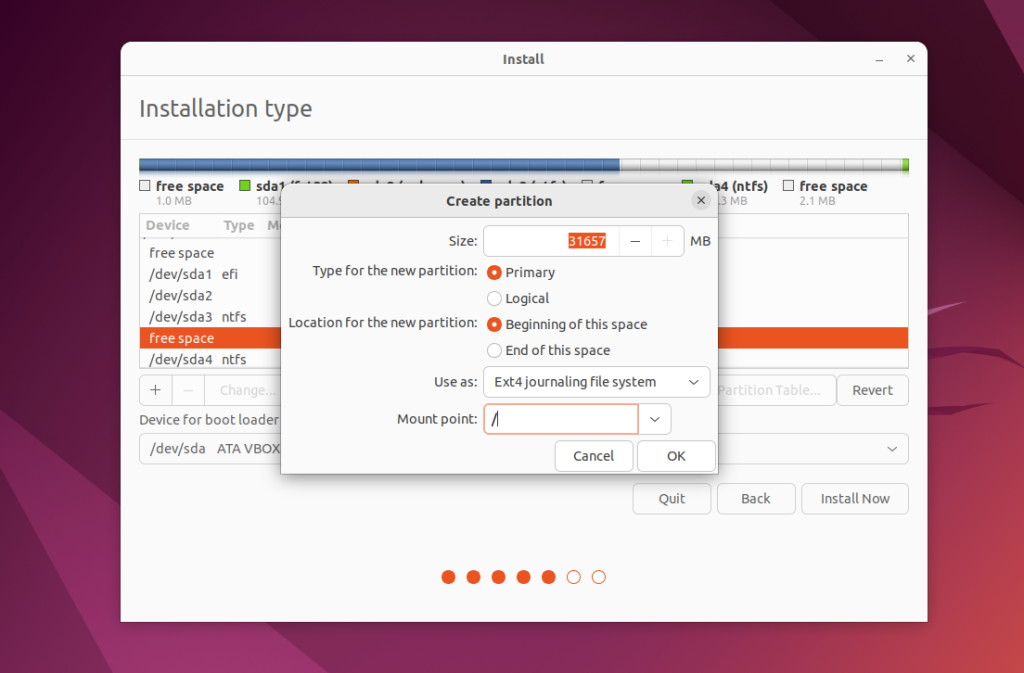Add a new partition with plus icon

pyautogui.click(x=155, y=390)
